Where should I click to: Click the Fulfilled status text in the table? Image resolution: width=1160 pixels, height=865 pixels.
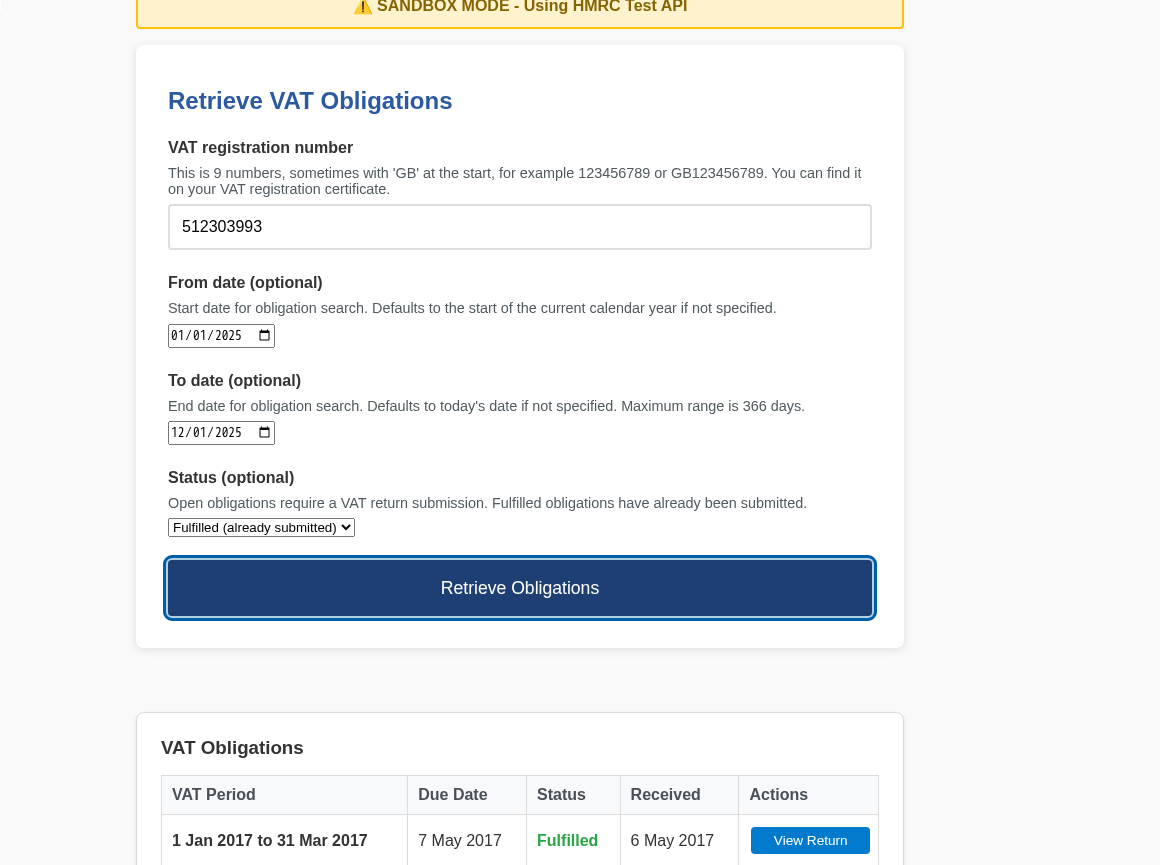[x=567, y=840]
